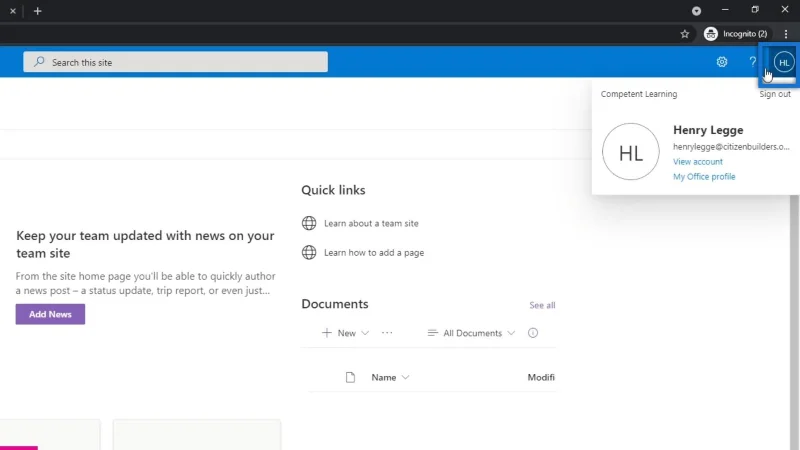Sort by the Name column header
Screen dimensions: 800x450
pos(390,378)
